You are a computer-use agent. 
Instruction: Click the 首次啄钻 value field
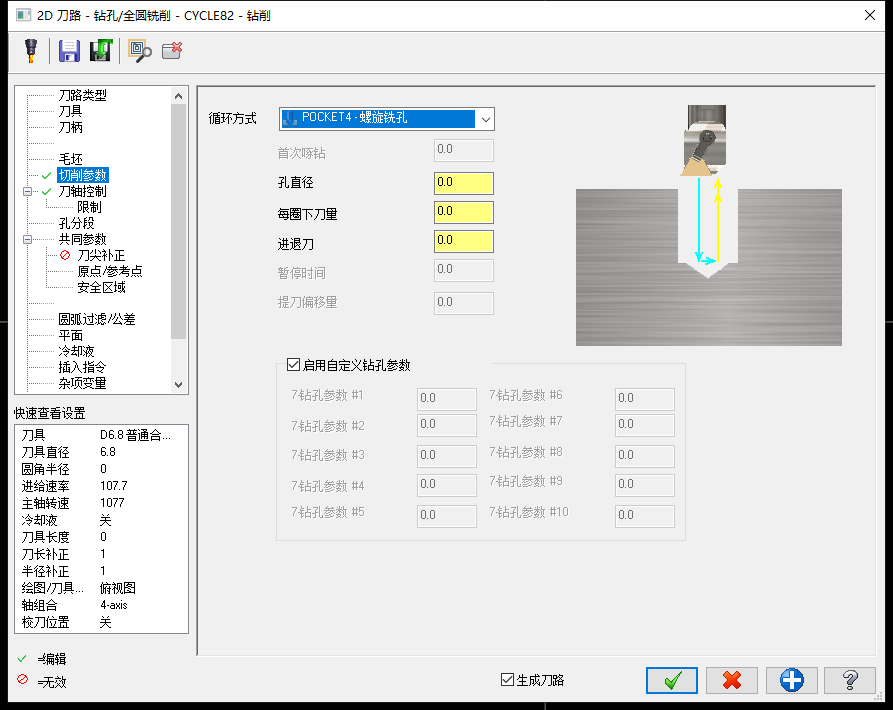point(463,150)
